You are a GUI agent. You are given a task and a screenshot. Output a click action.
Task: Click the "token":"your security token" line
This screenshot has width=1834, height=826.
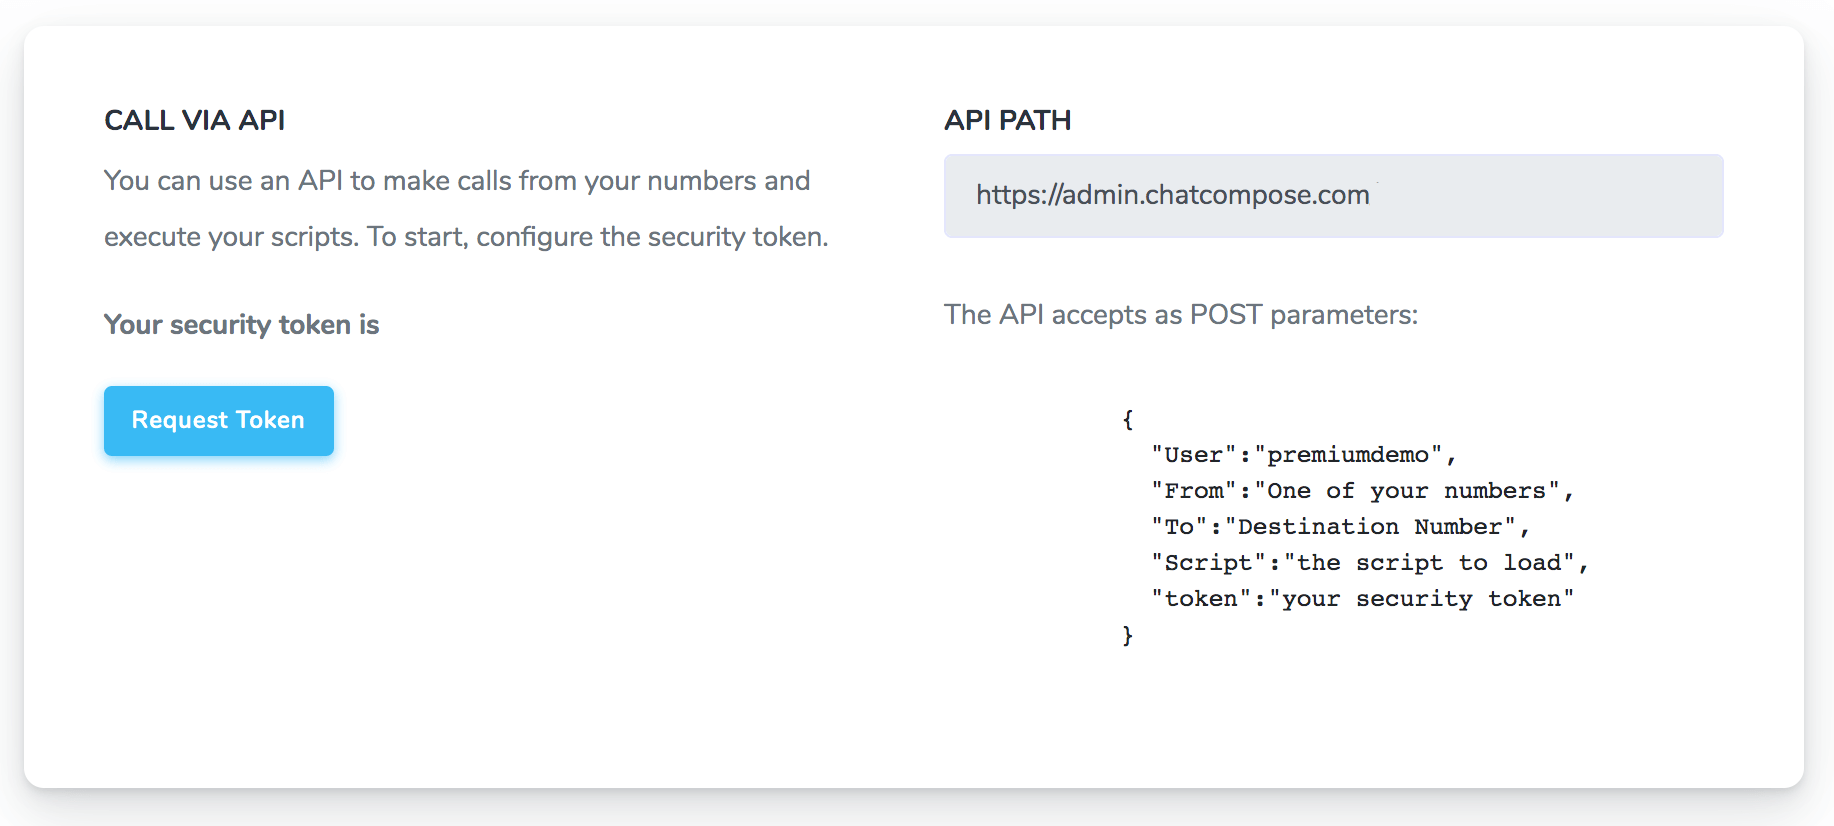tap(1363, 599)
